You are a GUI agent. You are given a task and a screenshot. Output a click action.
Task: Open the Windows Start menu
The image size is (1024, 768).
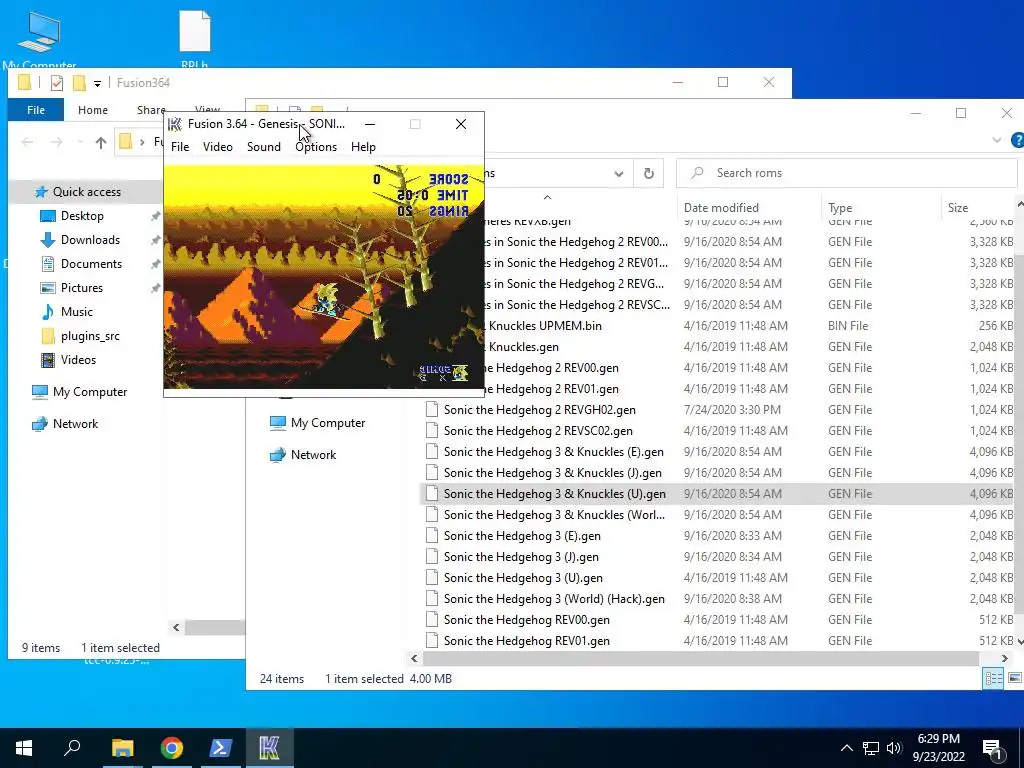pyautogui.click(x=24, y=748)
